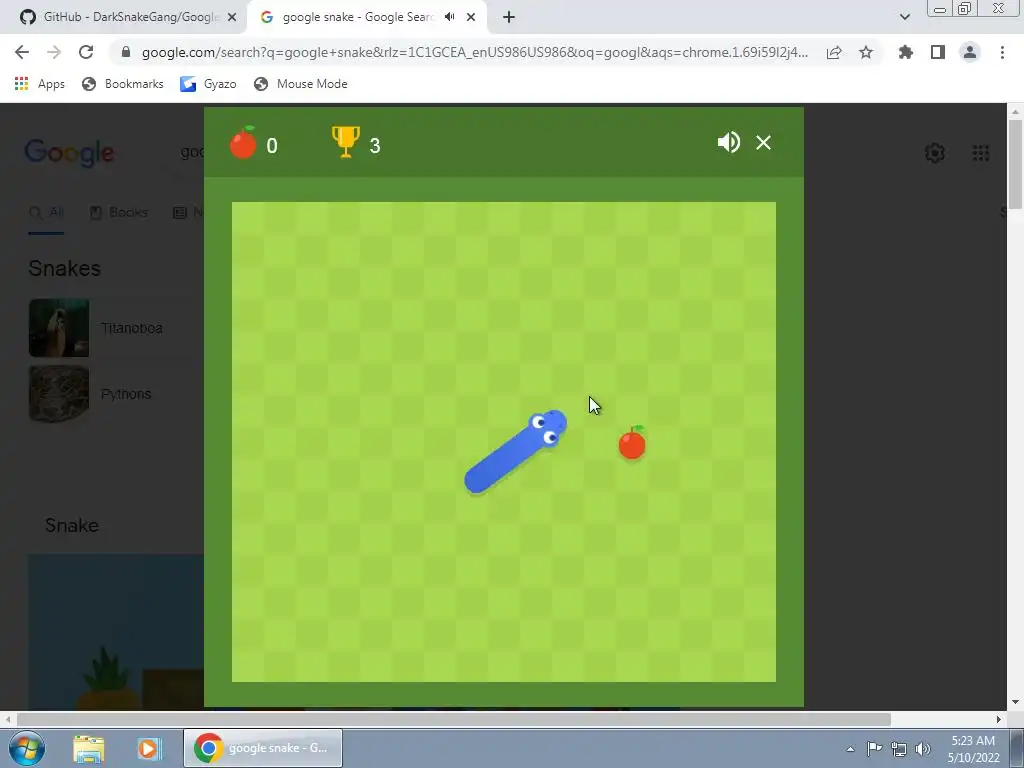The height and width of the screenshot is (768, 1024).
Task: Click the red apple on the game board
Action: [x=632, y=443]
